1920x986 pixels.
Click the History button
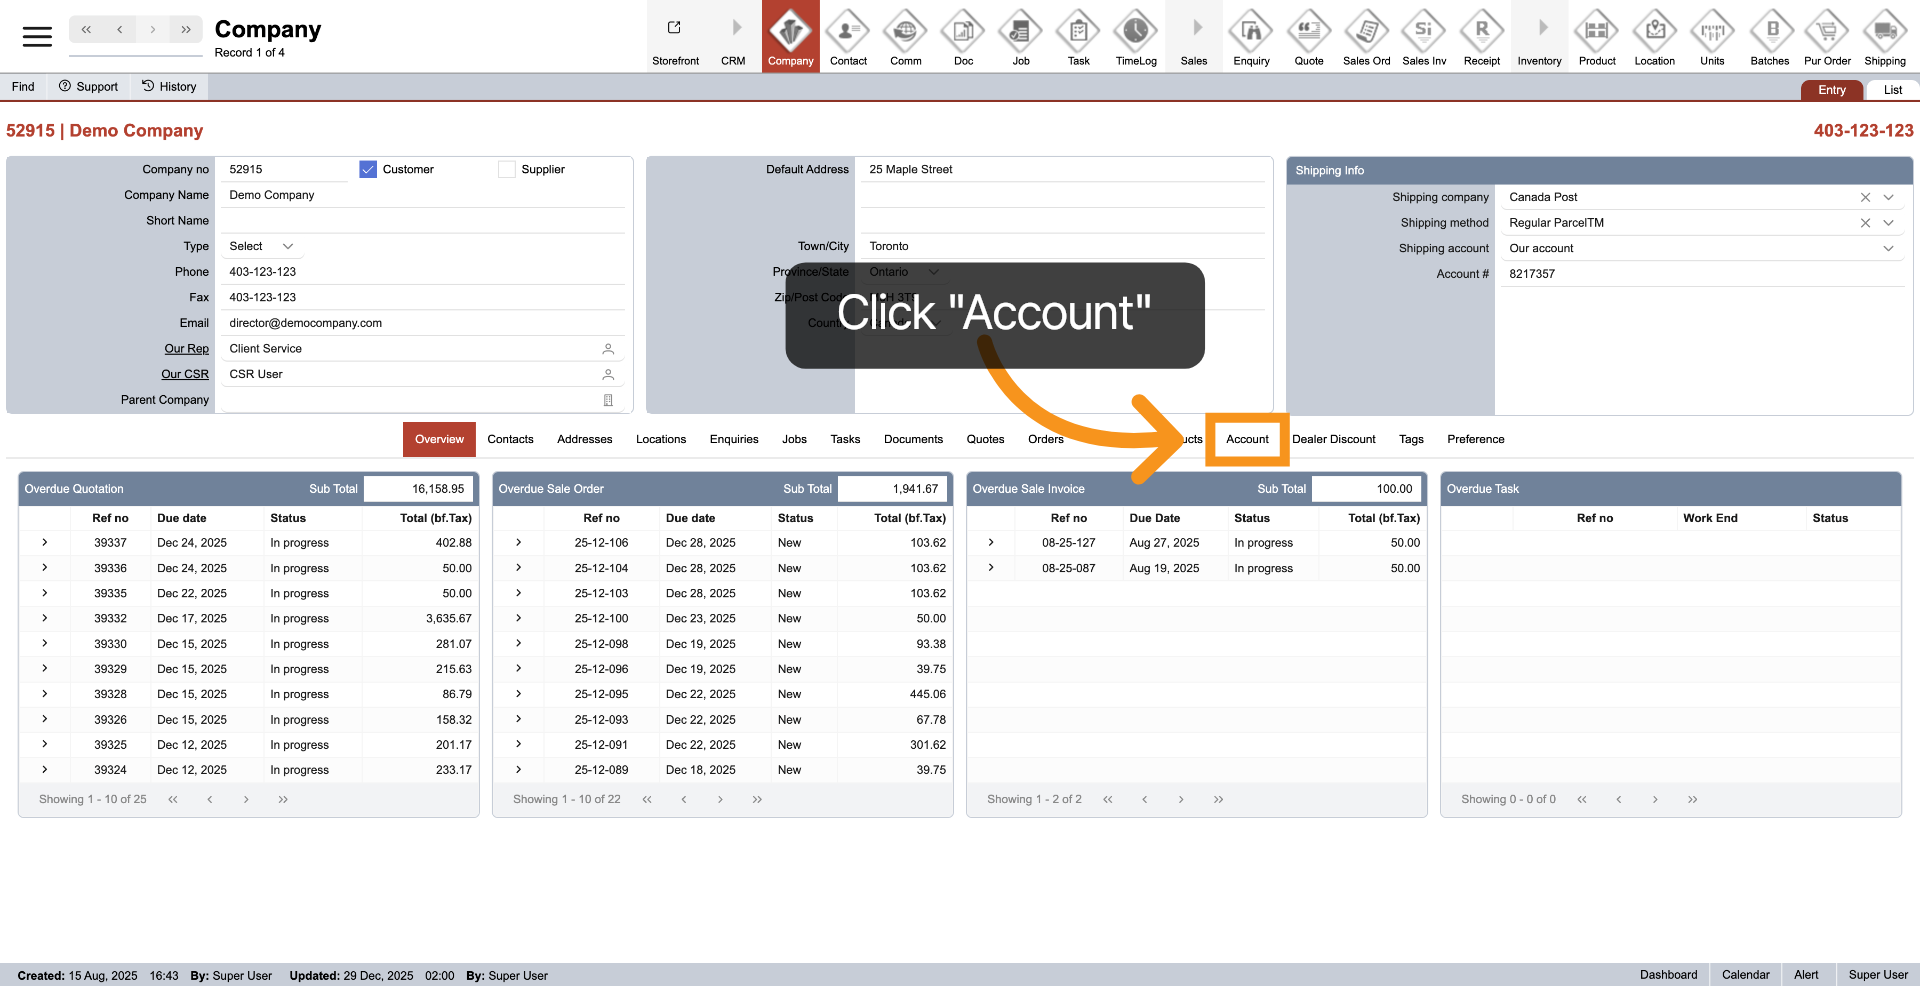(x=169, y=87)
